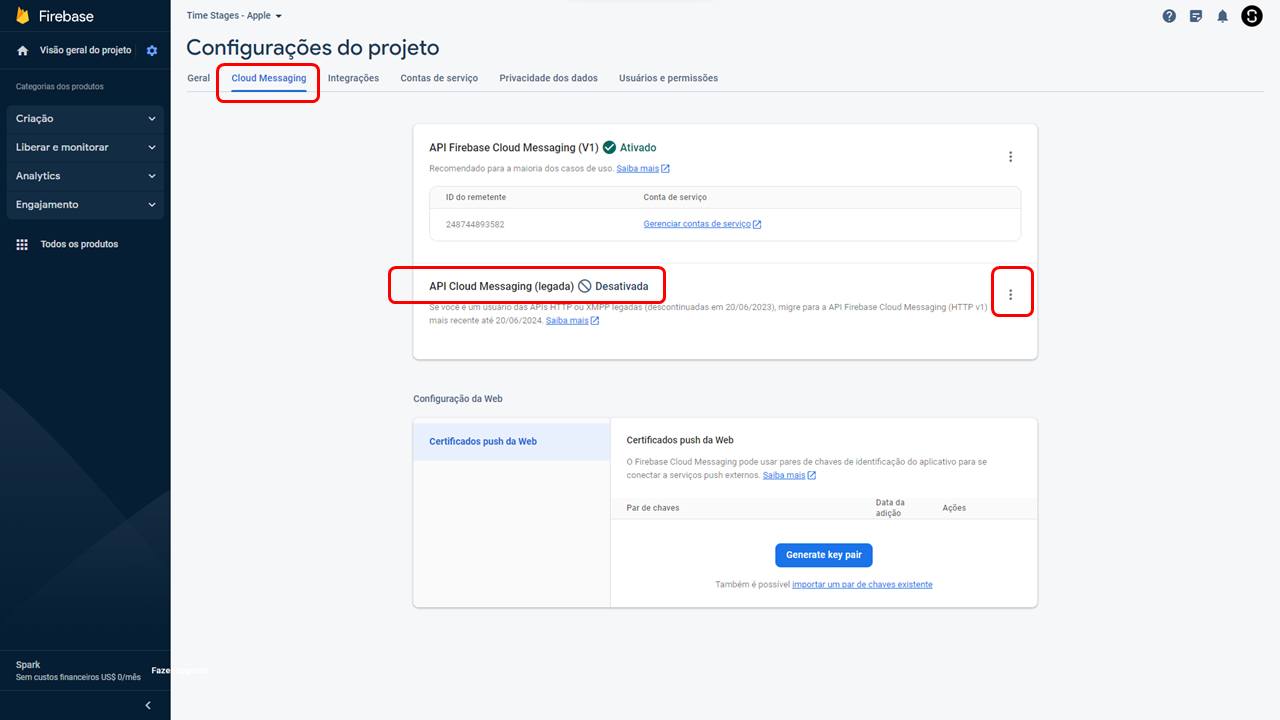Viewport: 1280px width, 720px height.
Task: Open the Gerenciar contas de serviço link
Action: pyautogui.click(x=697, y=224)
